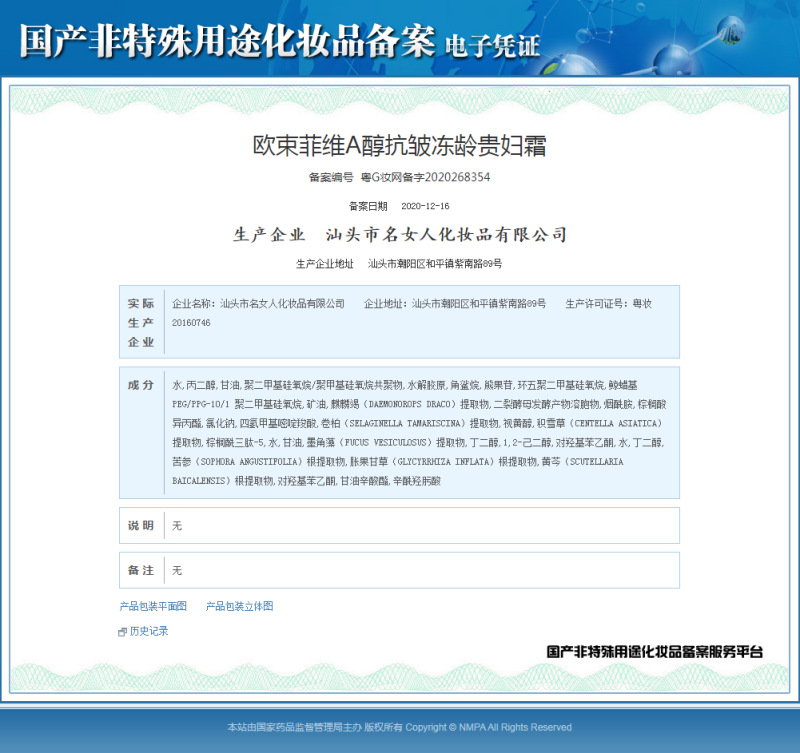This screenshot has height=753, width=800.
Task: Click the ingredient line starting with 水, 丙二醇
Action: coord(405,385)
